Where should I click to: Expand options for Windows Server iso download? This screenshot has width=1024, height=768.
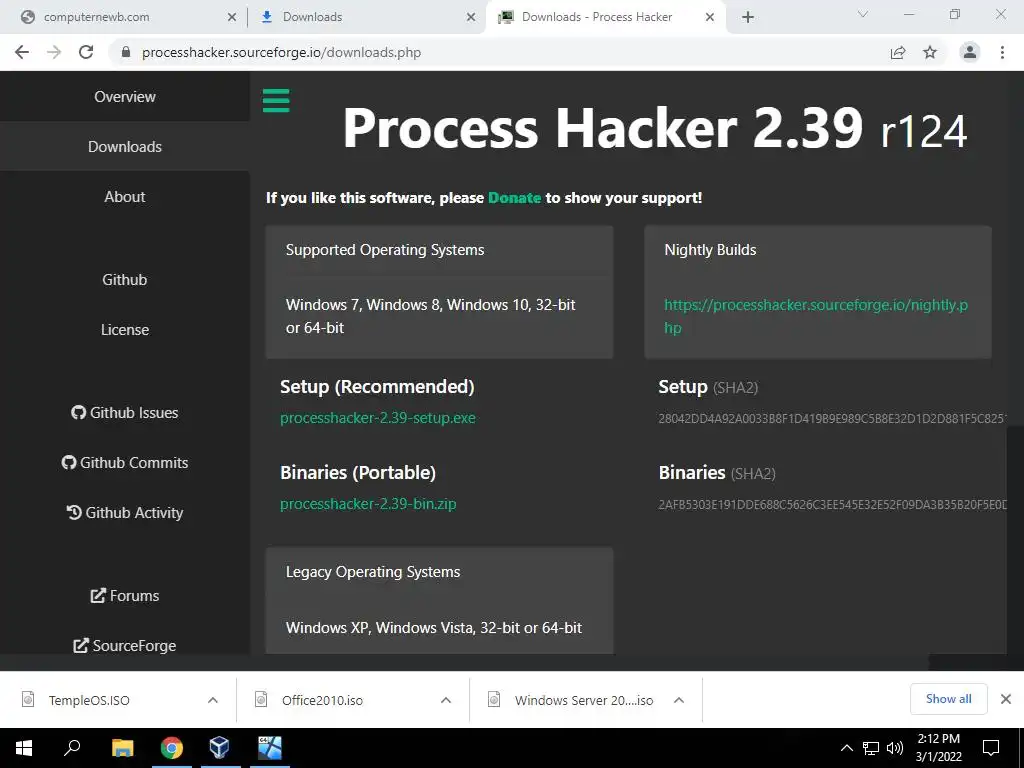pos(679,700)
